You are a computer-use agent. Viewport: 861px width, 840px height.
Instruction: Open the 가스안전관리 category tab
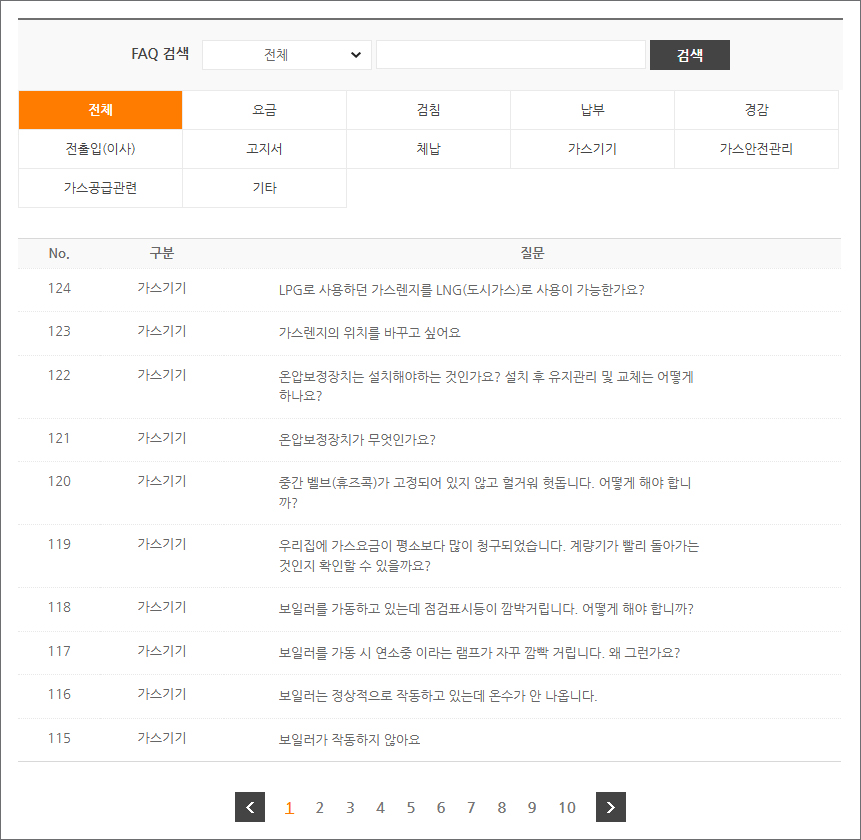756,149
